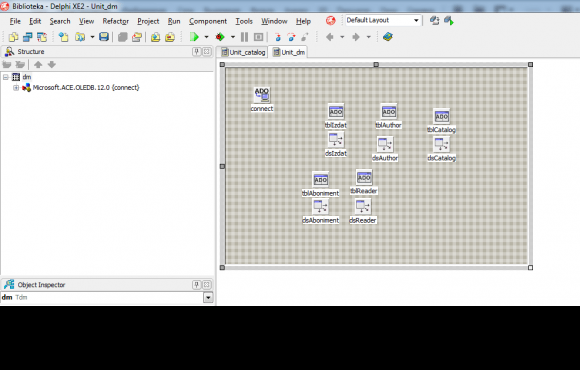
Task: Collapse the dm tree node
Action: [6, 77]
